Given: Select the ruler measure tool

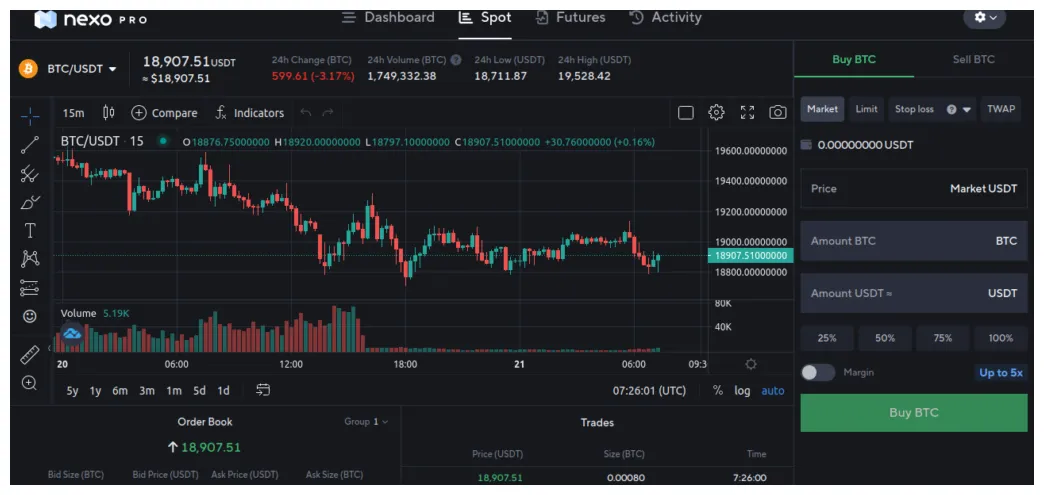Looking at the screenshot, I should [30, 355].
